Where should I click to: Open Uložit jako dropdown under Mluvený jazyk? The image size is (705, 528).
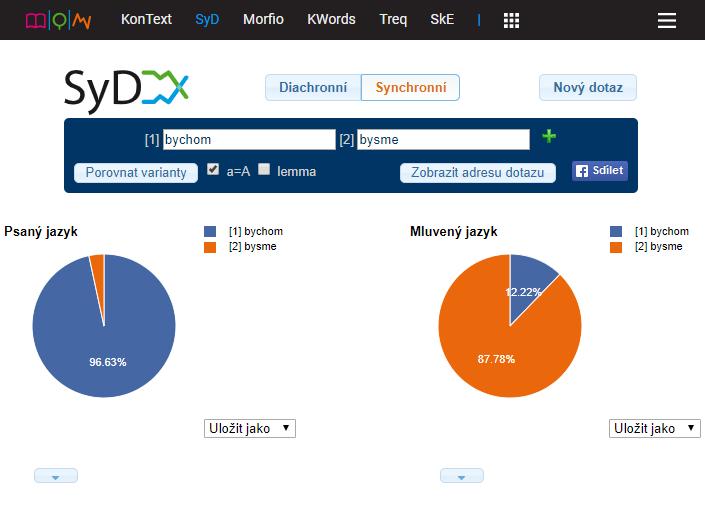655,428
